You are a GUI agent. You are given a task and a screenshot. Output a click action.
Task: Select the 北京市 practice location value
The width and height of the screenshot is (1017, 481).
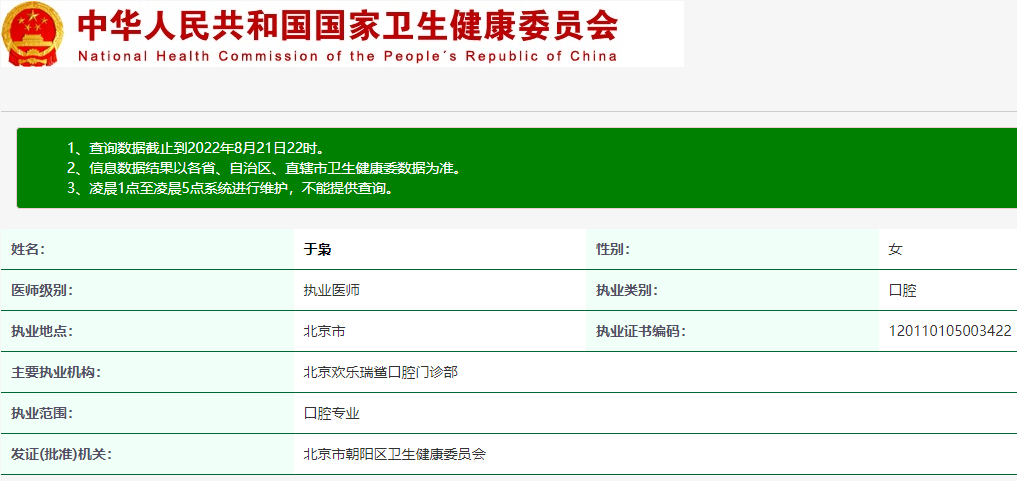point(324,331)
